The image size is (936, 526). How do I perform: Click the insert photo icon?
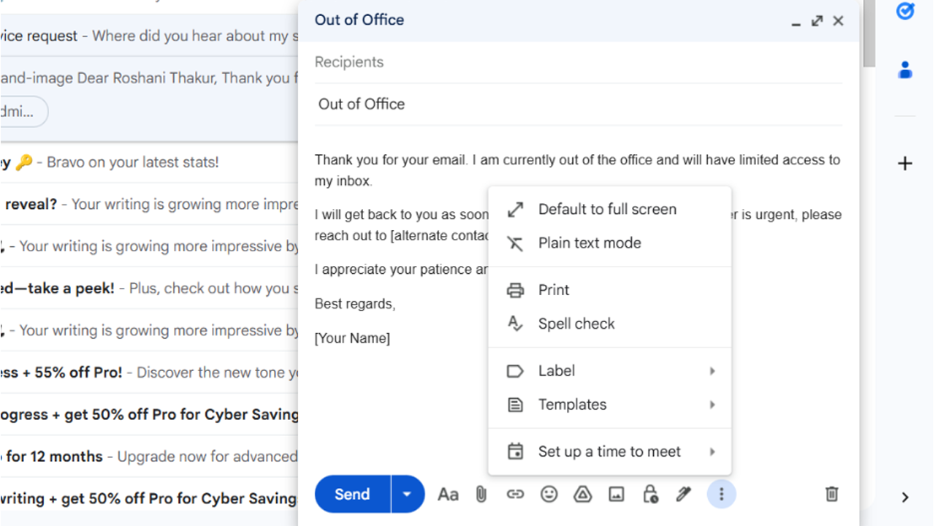click(x=616, y=494)
